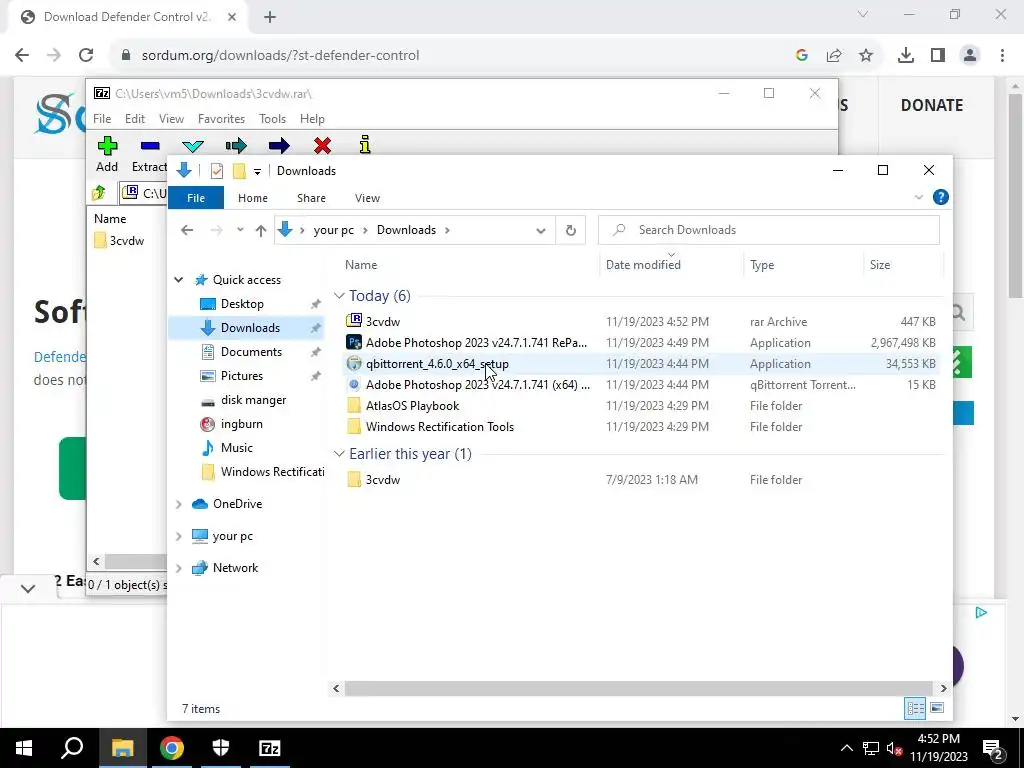Viewport: 1024px width, 768px height.
Task: Expand the Explorer ribbon with the chevron
Action: pos(918,197)
